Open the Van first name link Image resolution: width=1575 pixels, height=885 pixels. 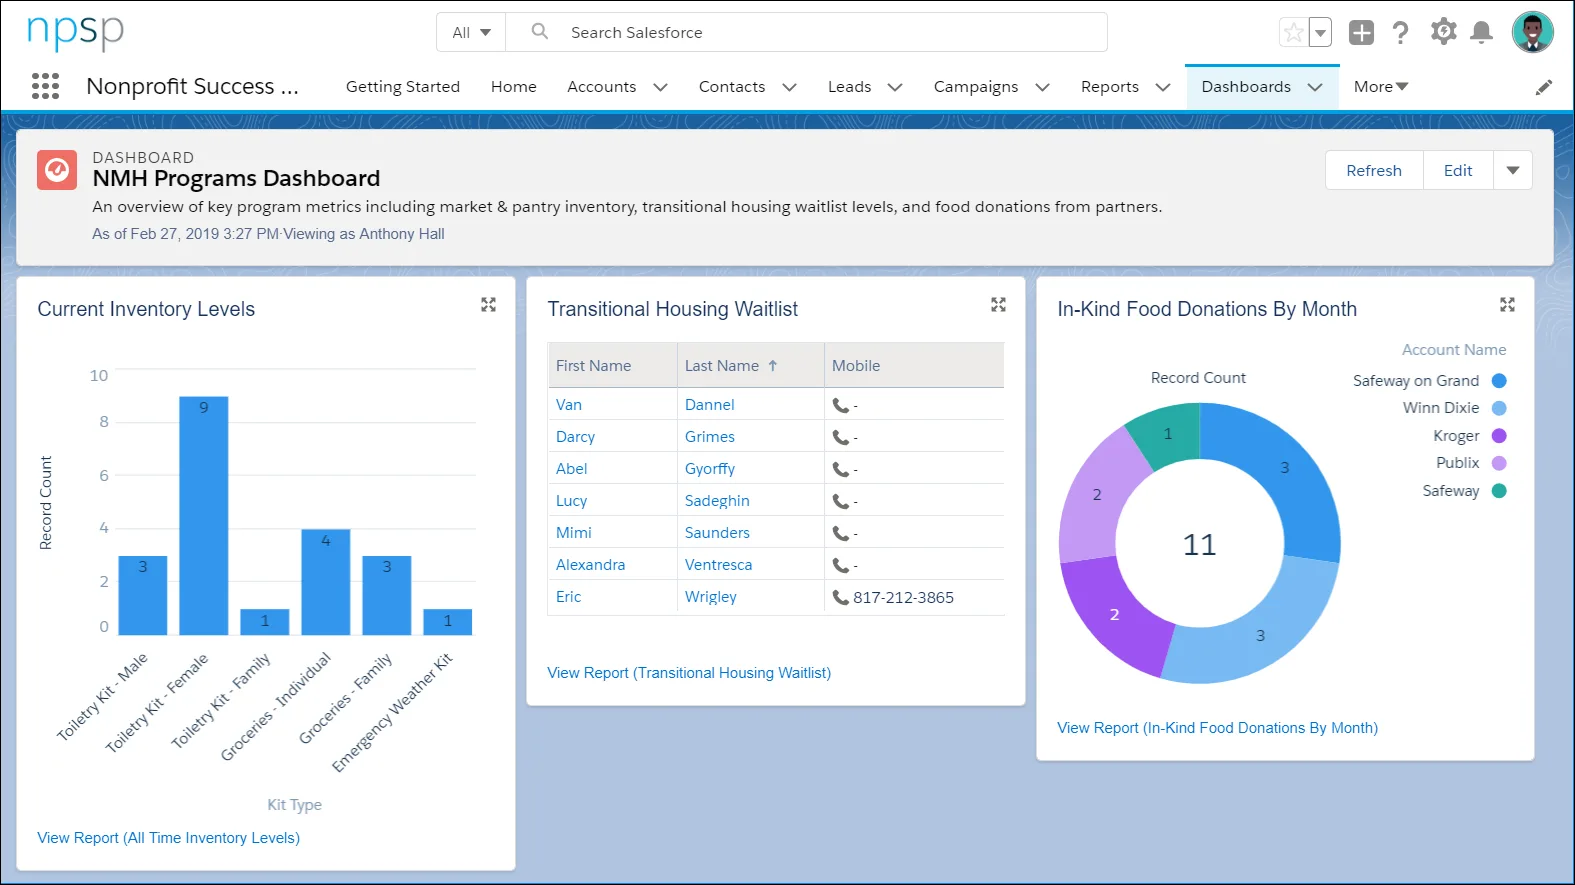click(x=569, y=405)
